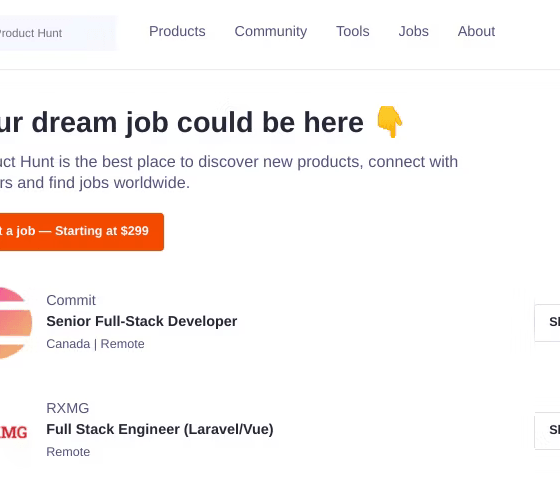Go to the Jobs page
The image size is (560, 481).
pyautogui.click(x=414, y=31)
